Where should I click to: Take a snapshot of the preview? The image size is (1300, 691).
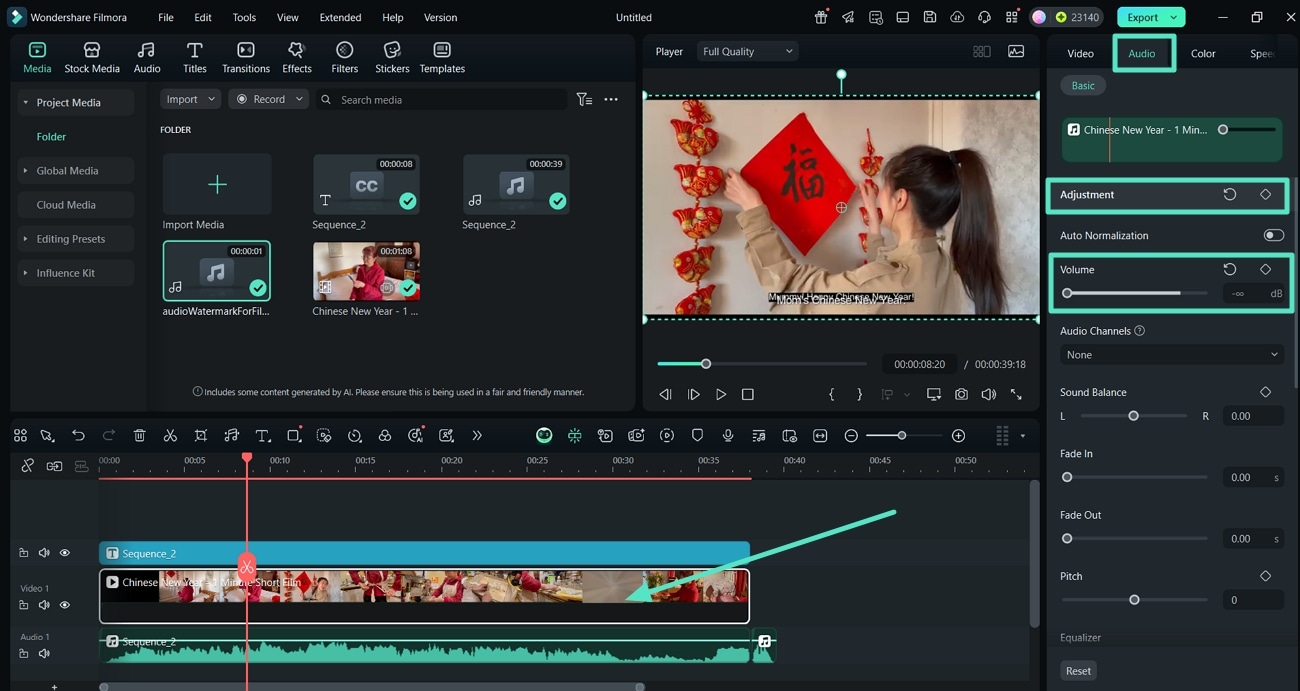(961, 395)
